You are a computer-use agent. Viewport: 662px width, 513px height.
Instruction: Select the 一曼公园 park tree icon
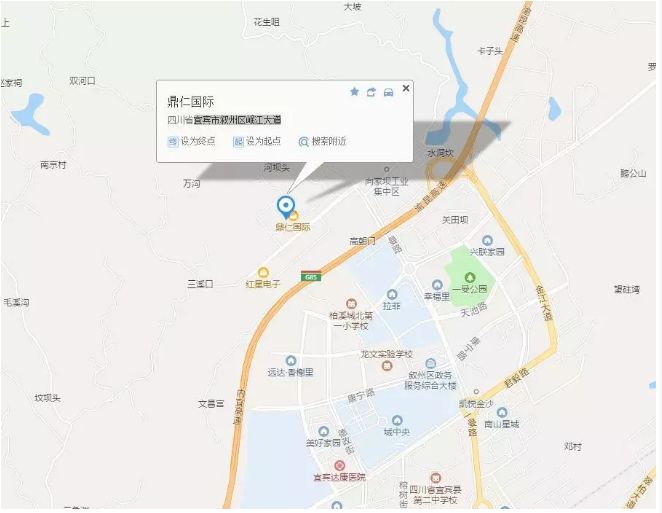(x=470, y=278)
